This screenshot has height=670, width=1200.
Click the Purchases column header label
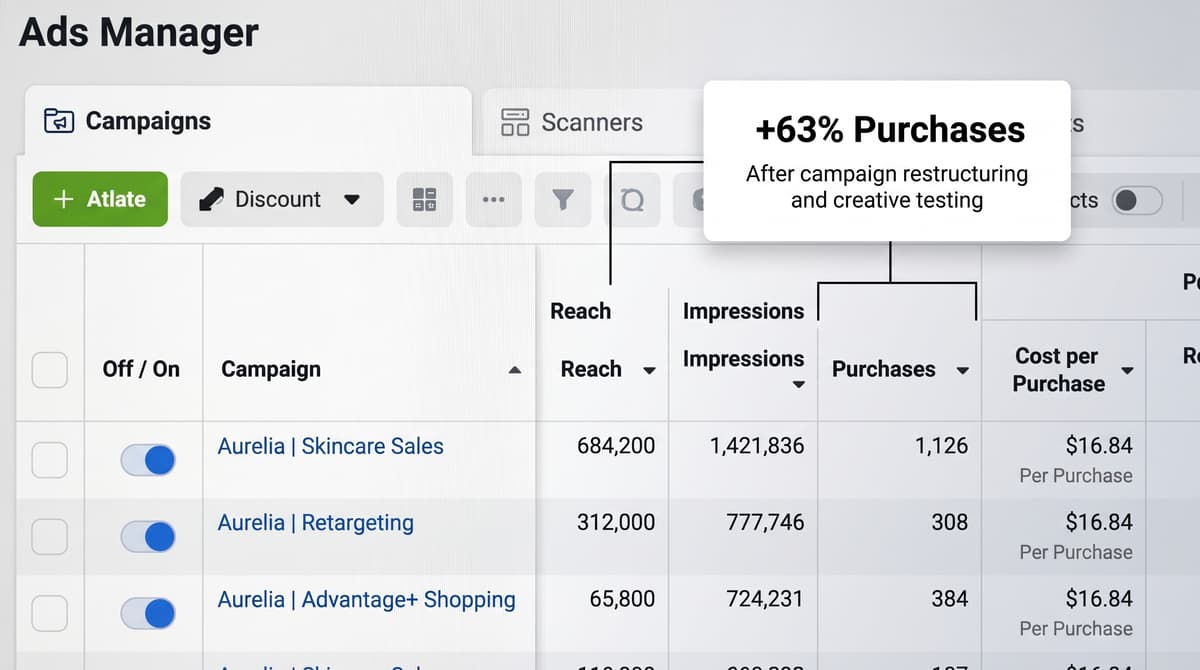coord(884,369)
